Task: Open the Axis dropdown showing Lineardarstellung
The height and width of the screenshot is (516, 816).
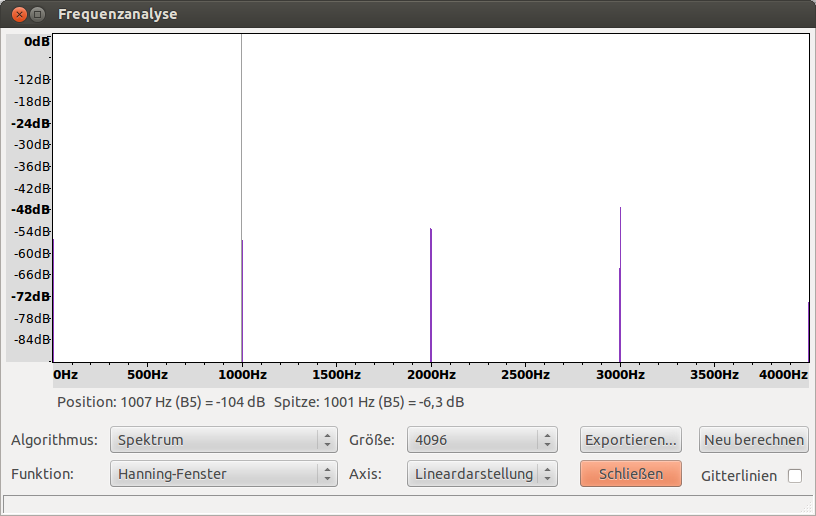Action: coord(482,474)
